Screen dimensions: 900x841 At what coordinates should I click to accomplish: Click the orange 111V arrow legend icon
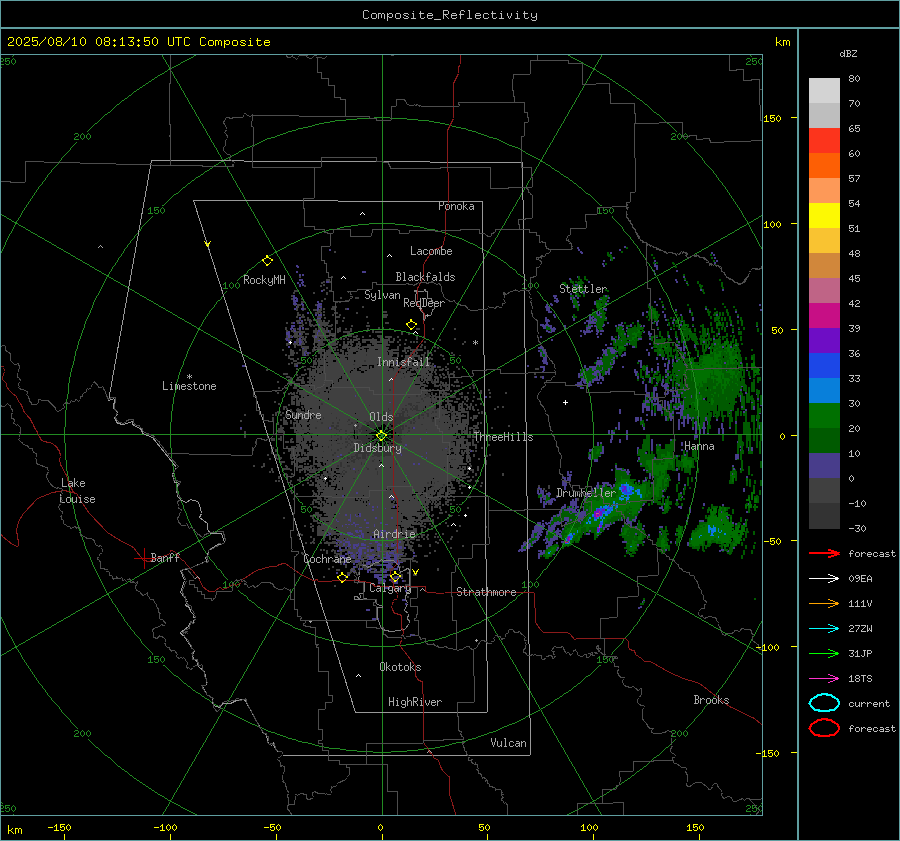[x=824, y=603]
